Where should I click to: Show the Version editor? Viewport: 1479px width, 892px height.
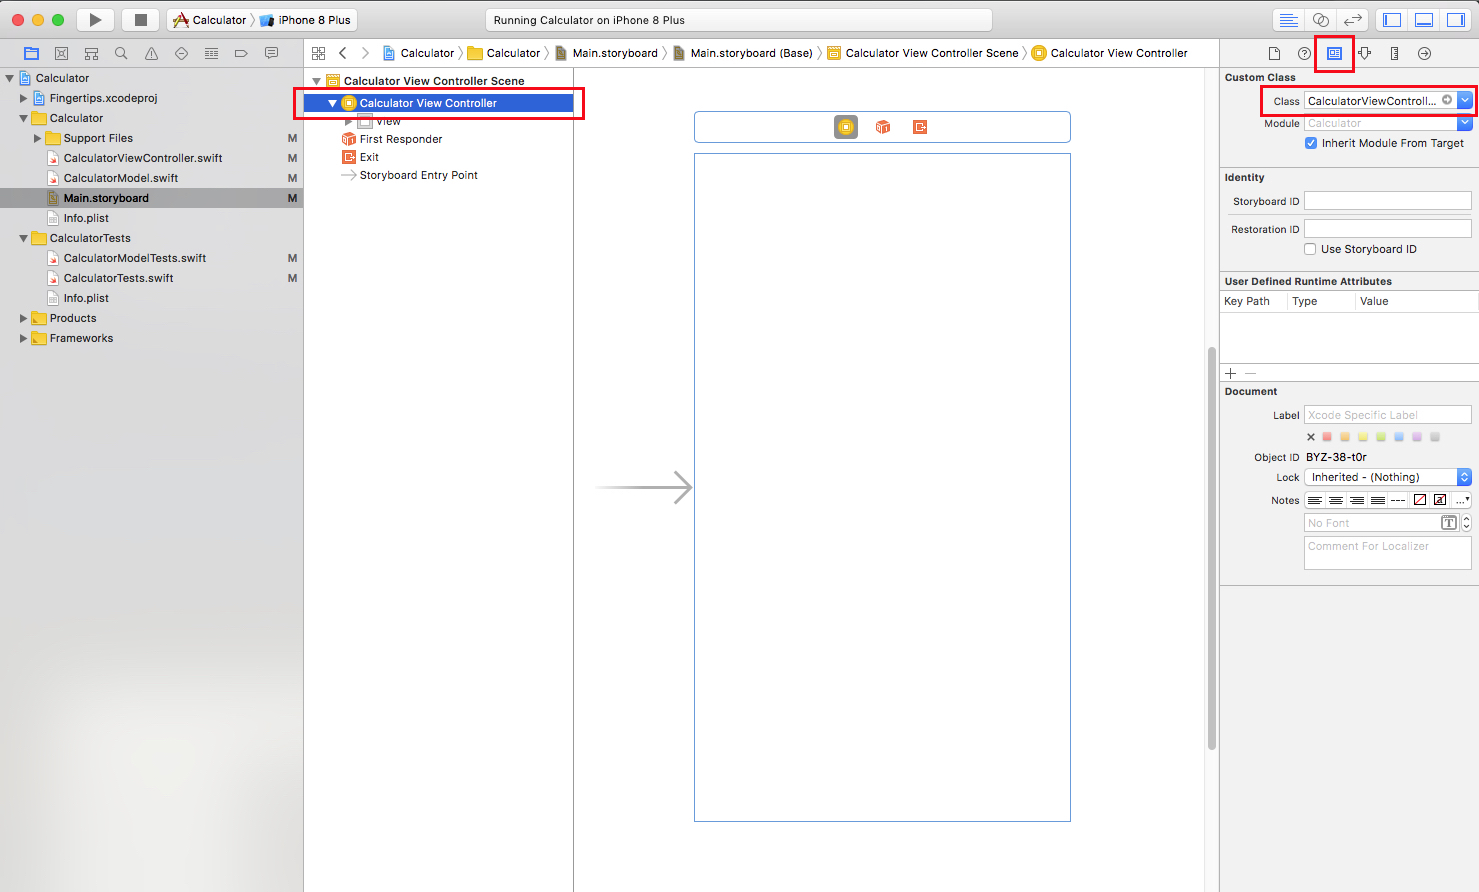click(1353, 20)
